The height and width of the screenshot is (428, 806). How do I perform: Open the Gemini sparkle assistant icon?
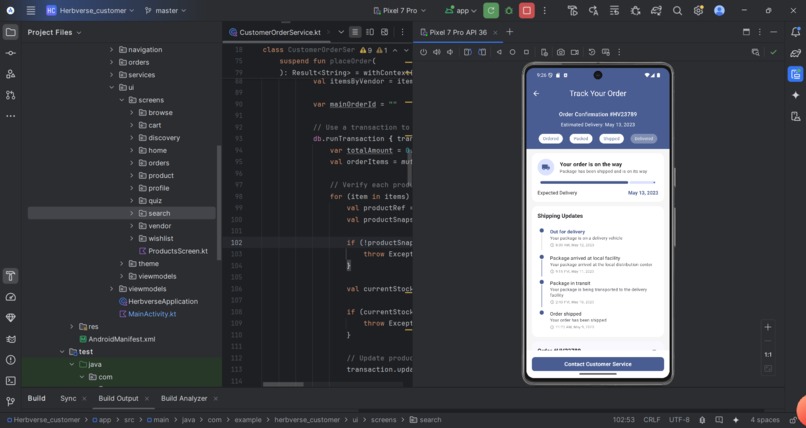coord(796,95)
